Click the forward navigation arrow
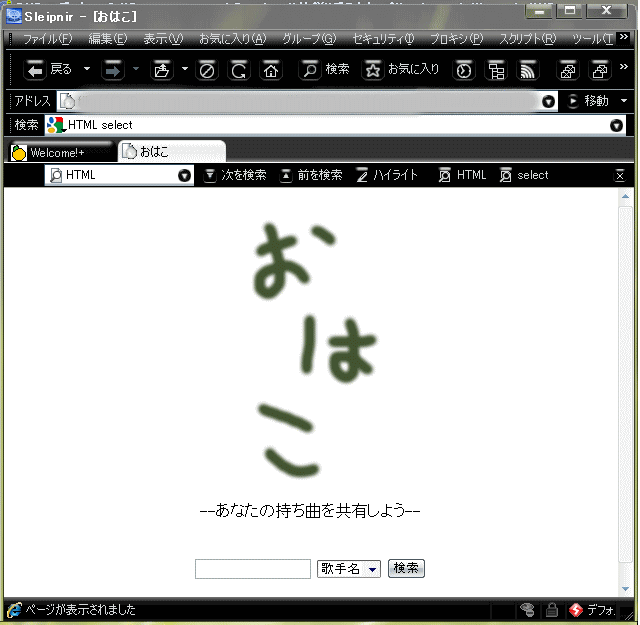This screenshot has width=640, height=625. (113, 70)
